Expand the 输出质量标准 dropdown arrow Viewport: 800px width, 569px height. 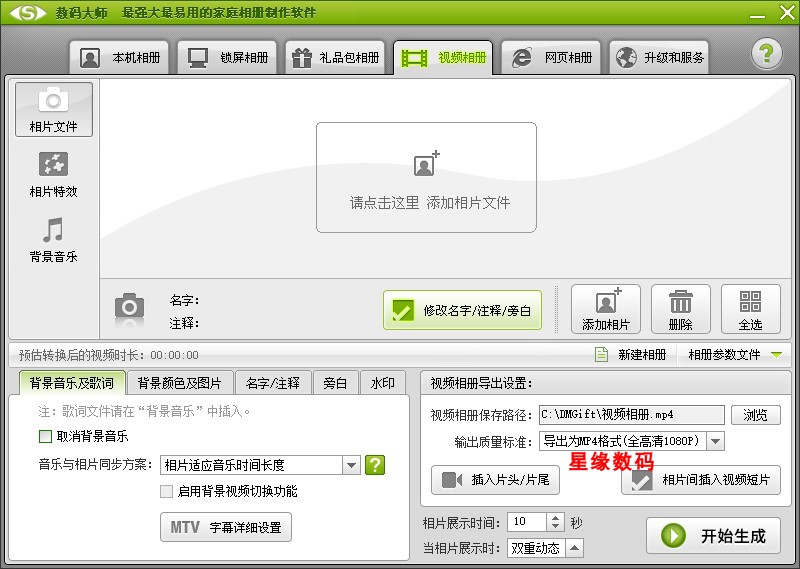tap(715, 441)
